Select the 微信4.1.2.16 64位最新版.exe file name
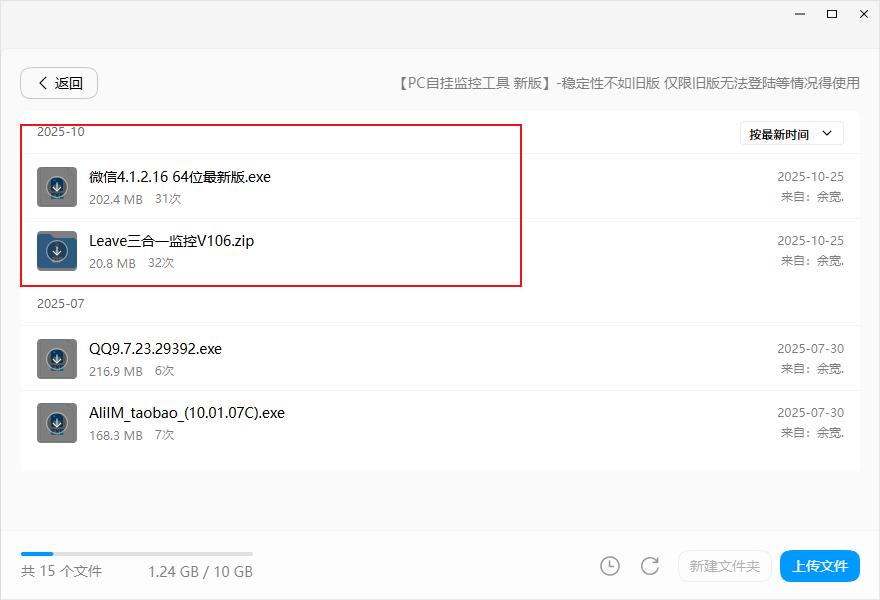The image size is (880, 600). pos(180,177)
